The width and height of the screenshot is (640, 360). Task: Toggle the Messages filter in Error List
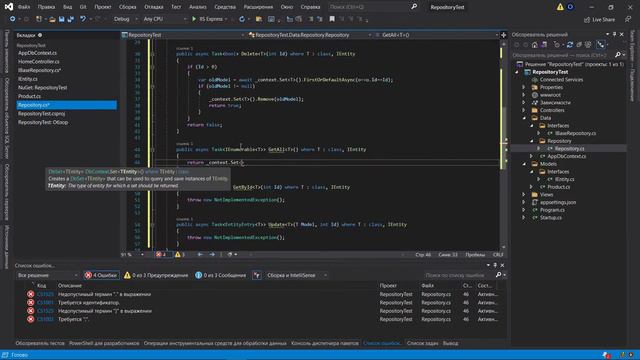[x=221, y=276]
